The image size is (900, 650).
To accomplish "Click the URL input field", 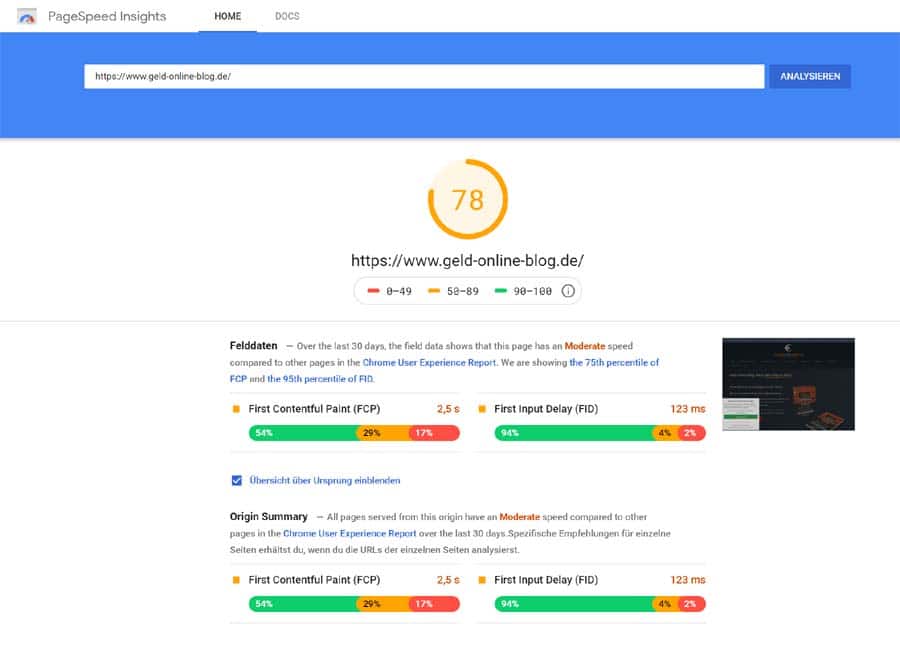I will coord(424,76).
